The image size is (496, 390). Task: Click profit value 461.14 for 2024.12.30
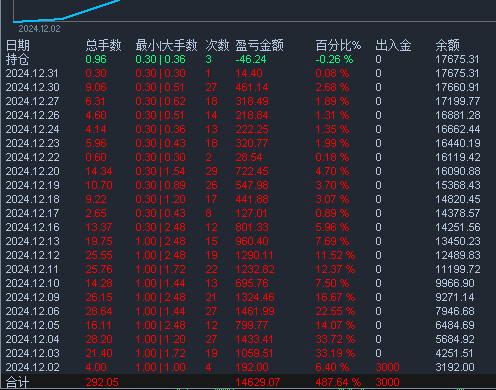pos(252,87)
